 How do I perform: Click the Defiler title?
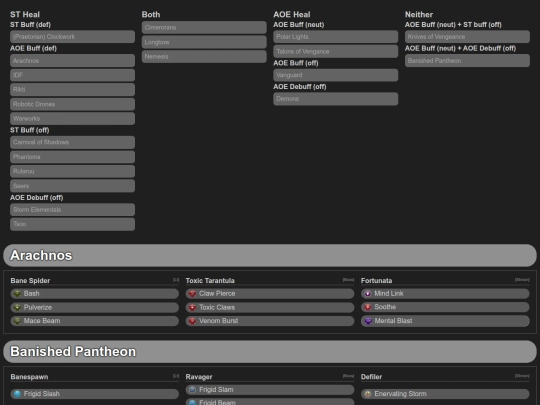371,377
